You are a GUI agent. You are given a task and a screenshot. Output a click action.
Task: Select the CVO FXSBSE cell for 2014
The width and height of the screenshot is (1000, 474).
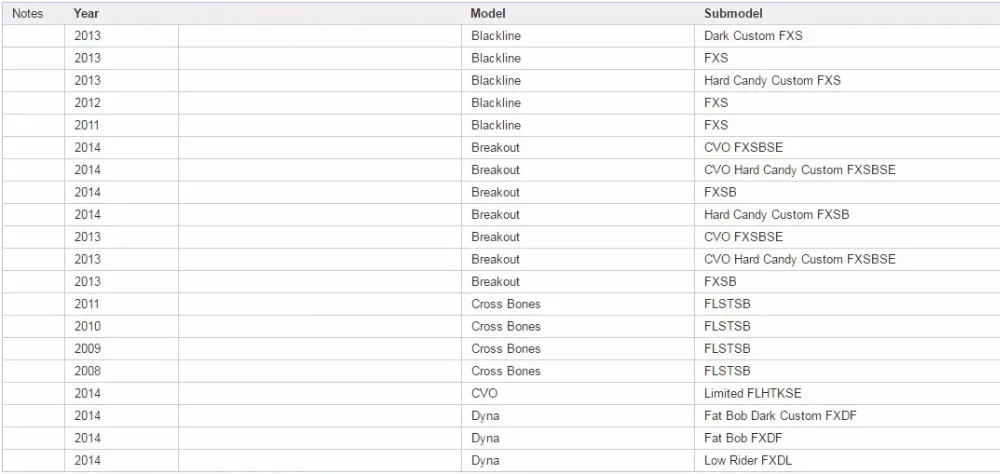pyautogui.click(x=847, y=148)
